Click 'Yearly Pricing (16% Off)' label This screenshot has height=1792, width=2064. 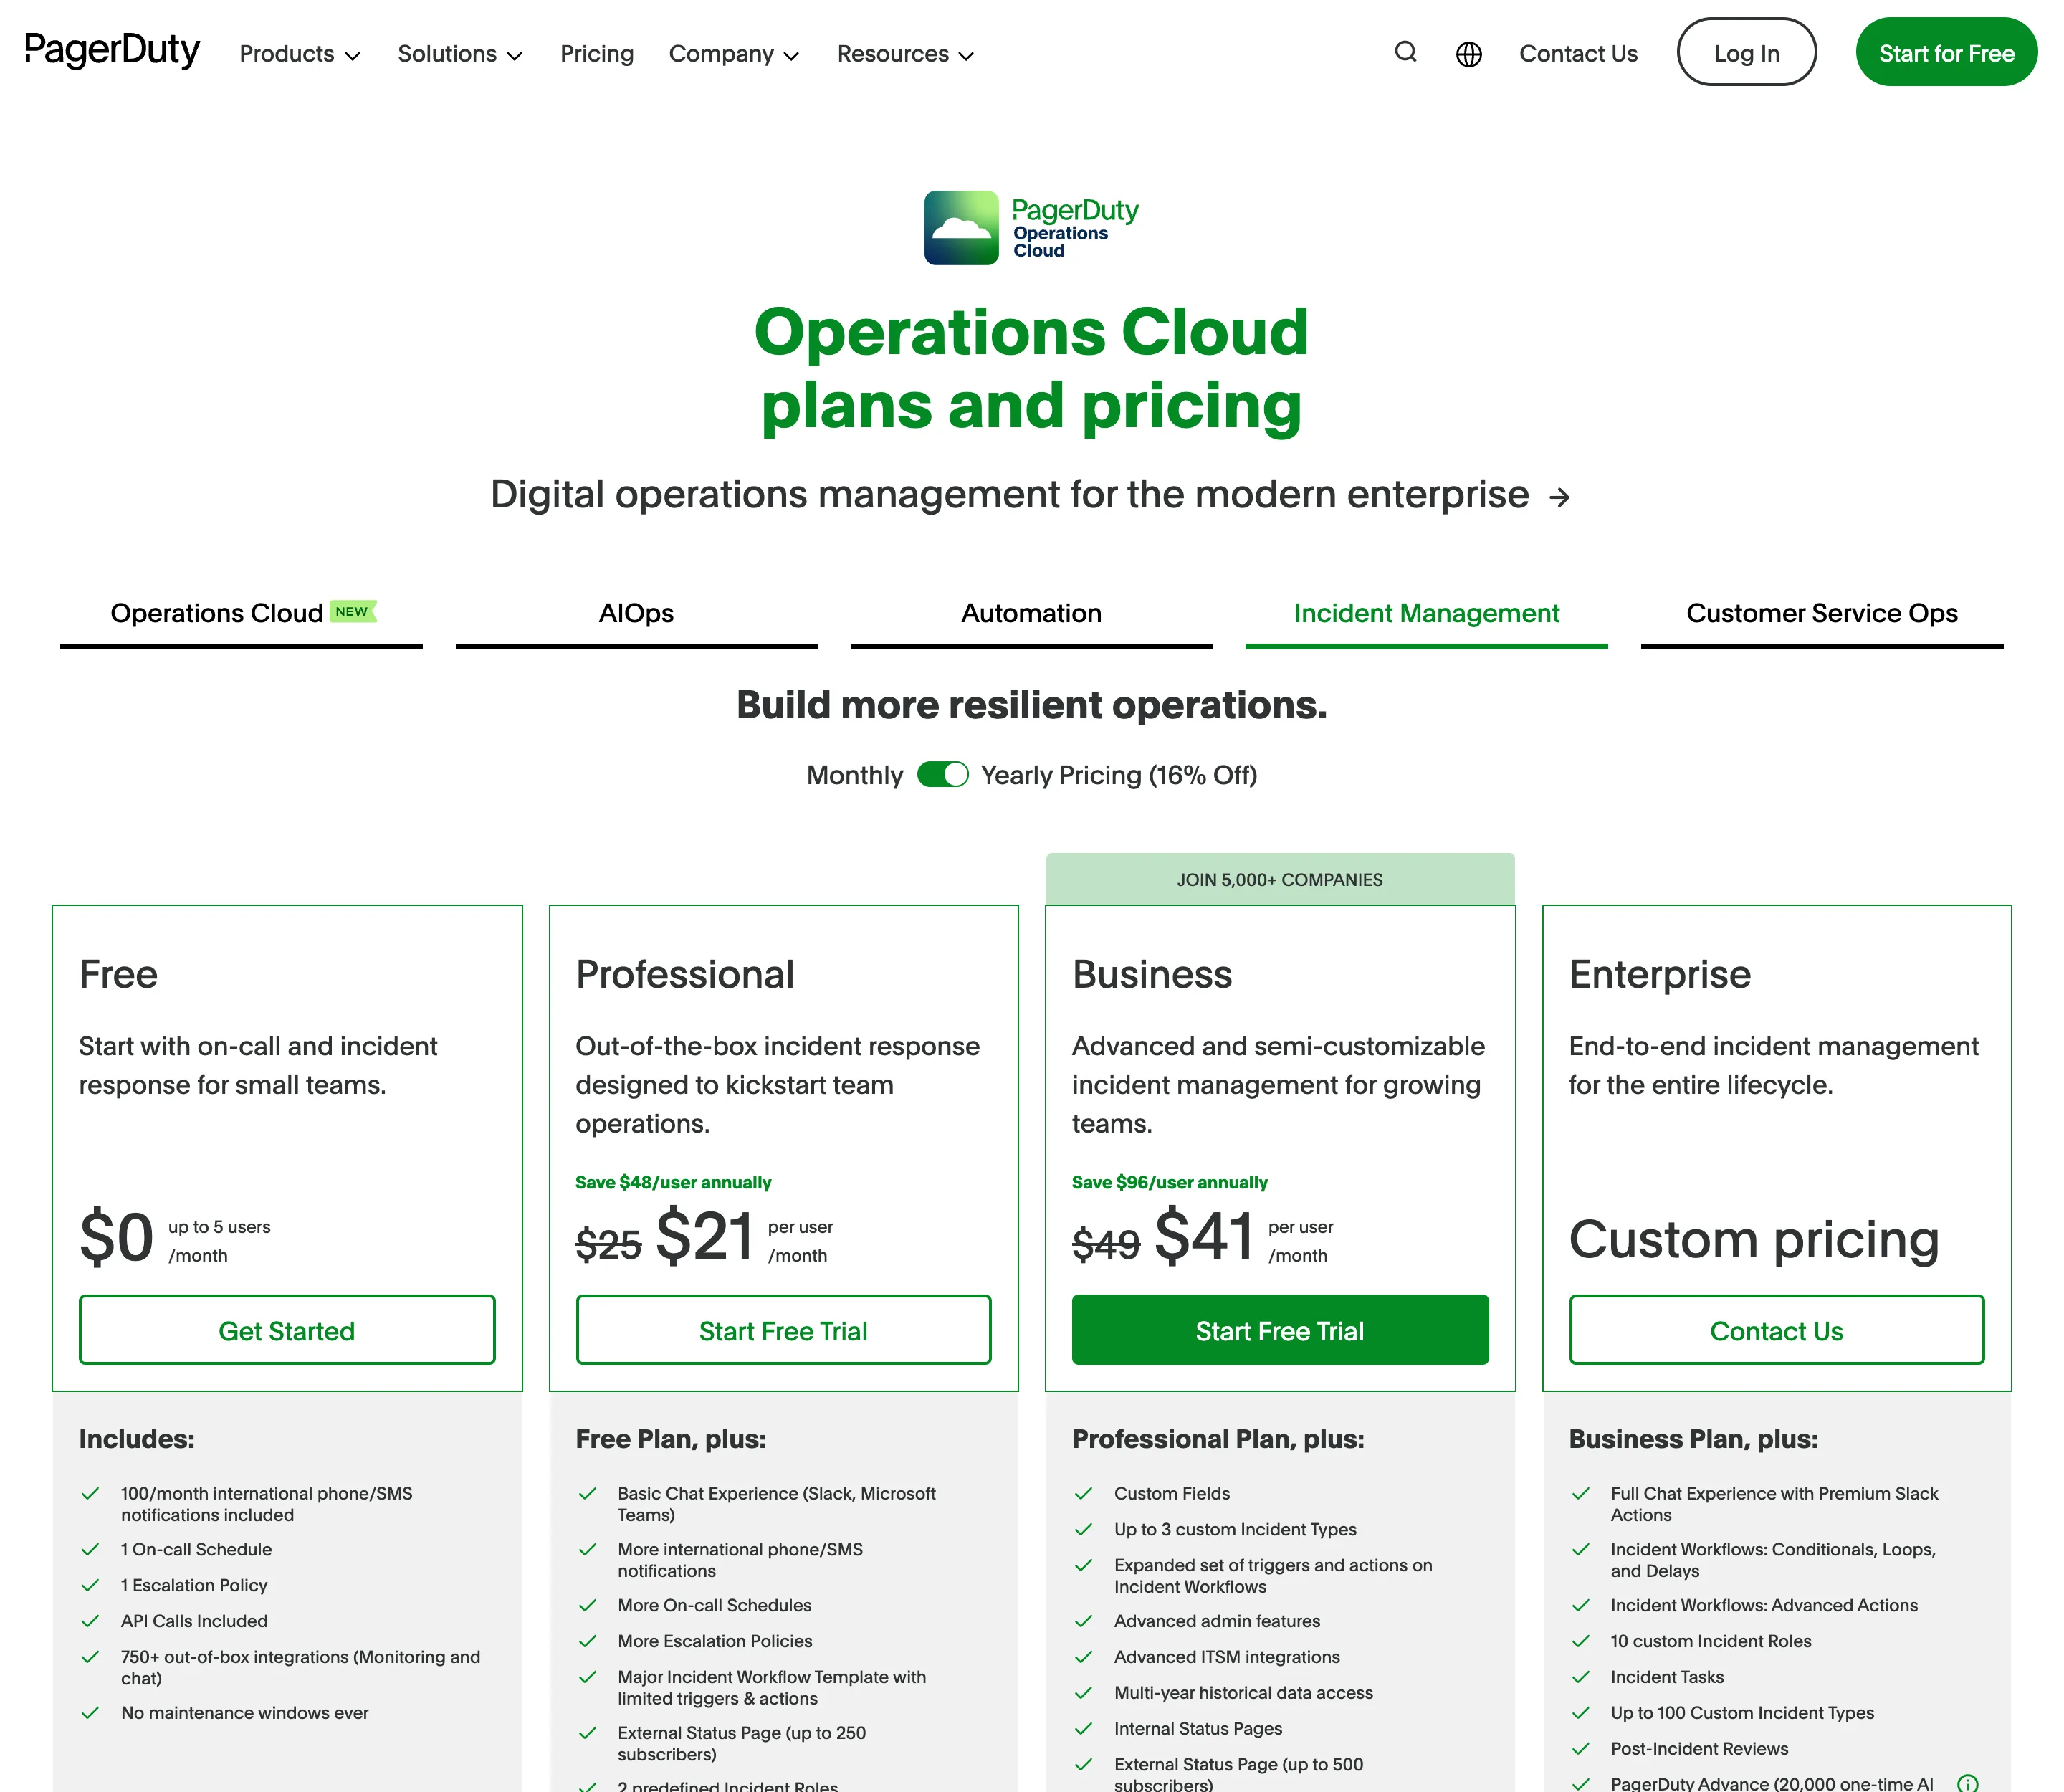tap(1118, 775)
